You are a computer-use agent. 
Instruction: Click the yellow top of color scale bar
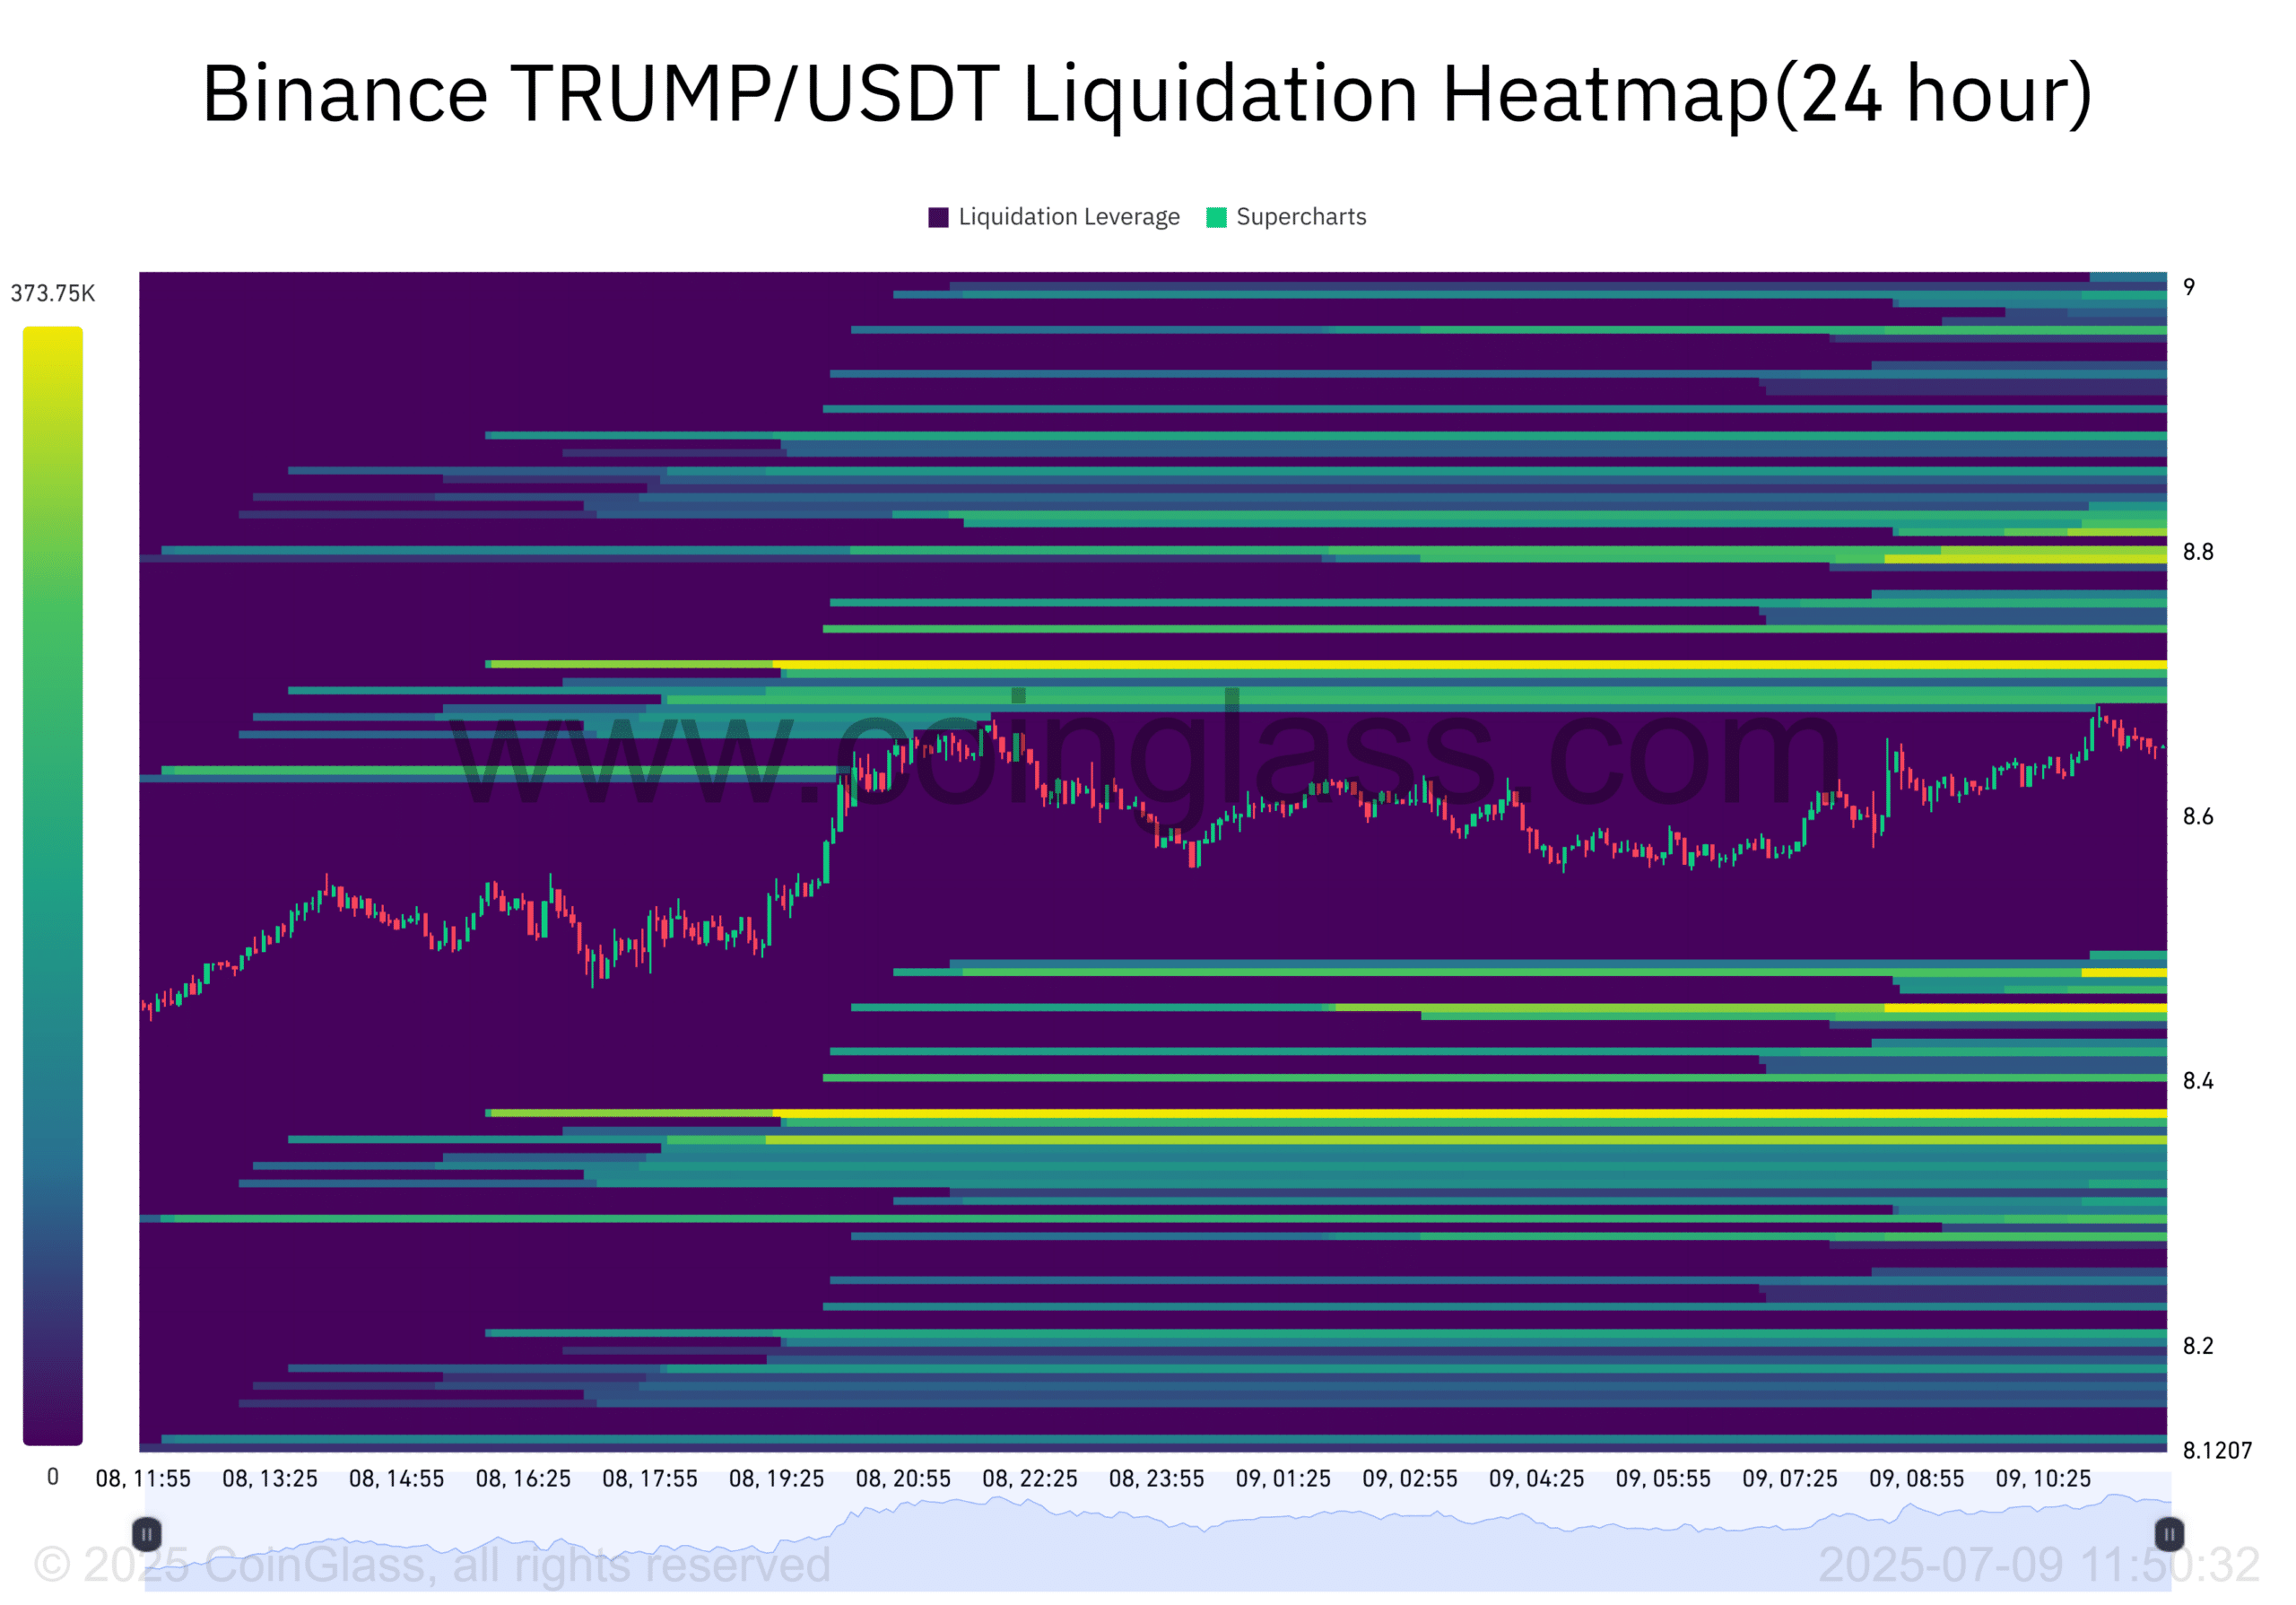click(x=52, y=340)
